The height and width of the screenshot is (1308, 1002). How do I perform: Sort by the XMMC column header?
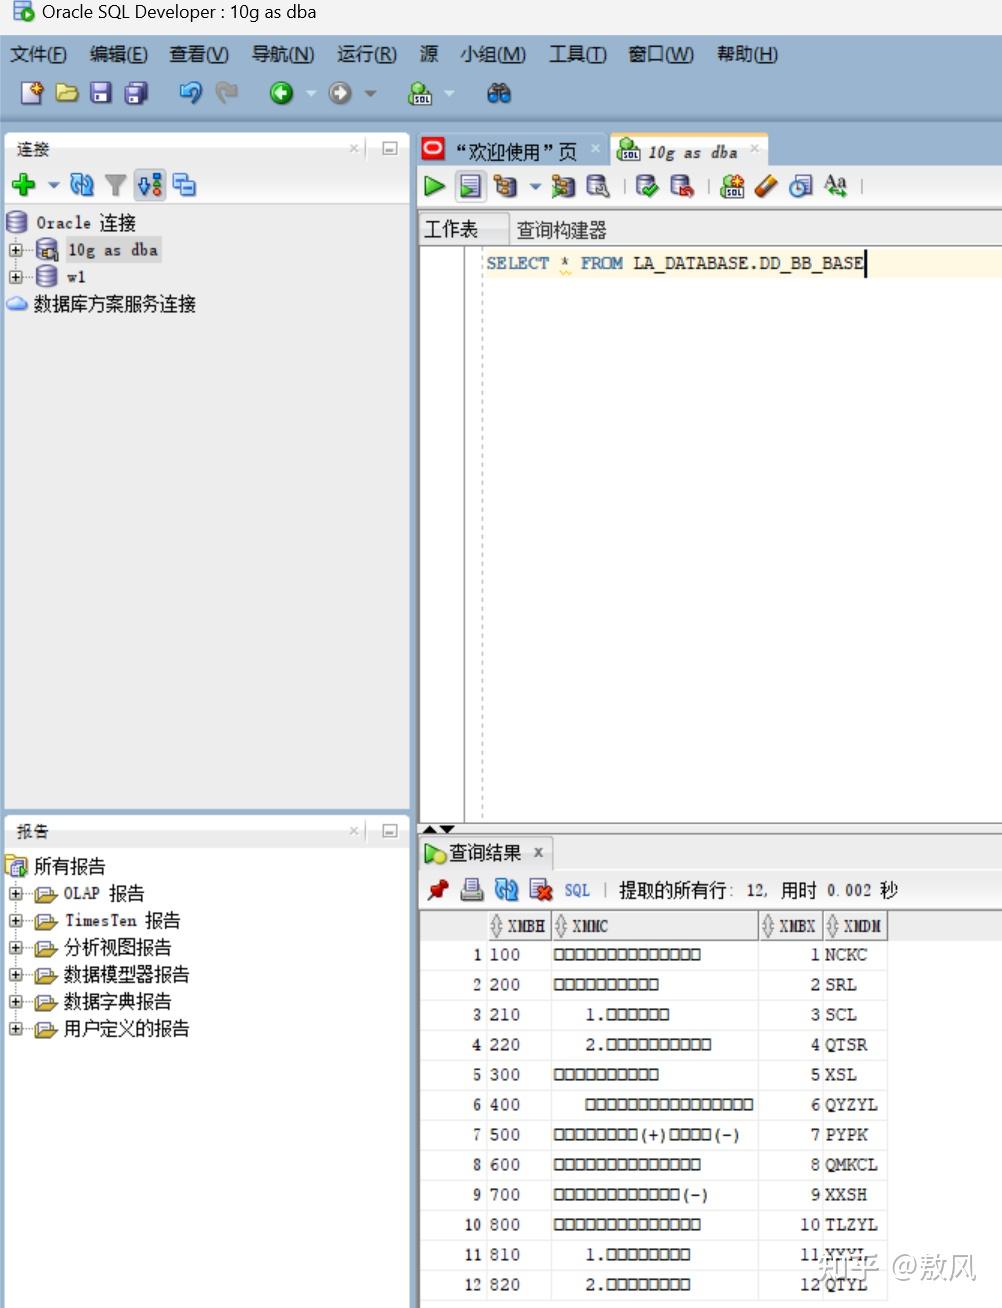pyautogui.click(x=655, y=926)
